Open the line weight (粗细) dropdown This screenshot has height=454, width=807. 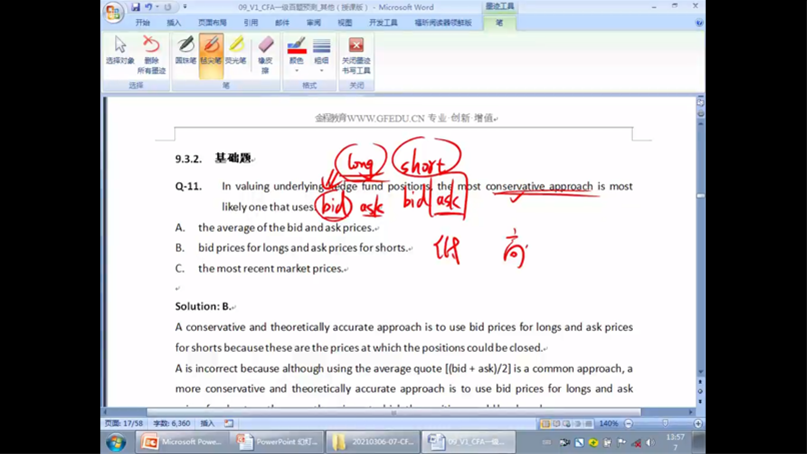tap(322, 55)
